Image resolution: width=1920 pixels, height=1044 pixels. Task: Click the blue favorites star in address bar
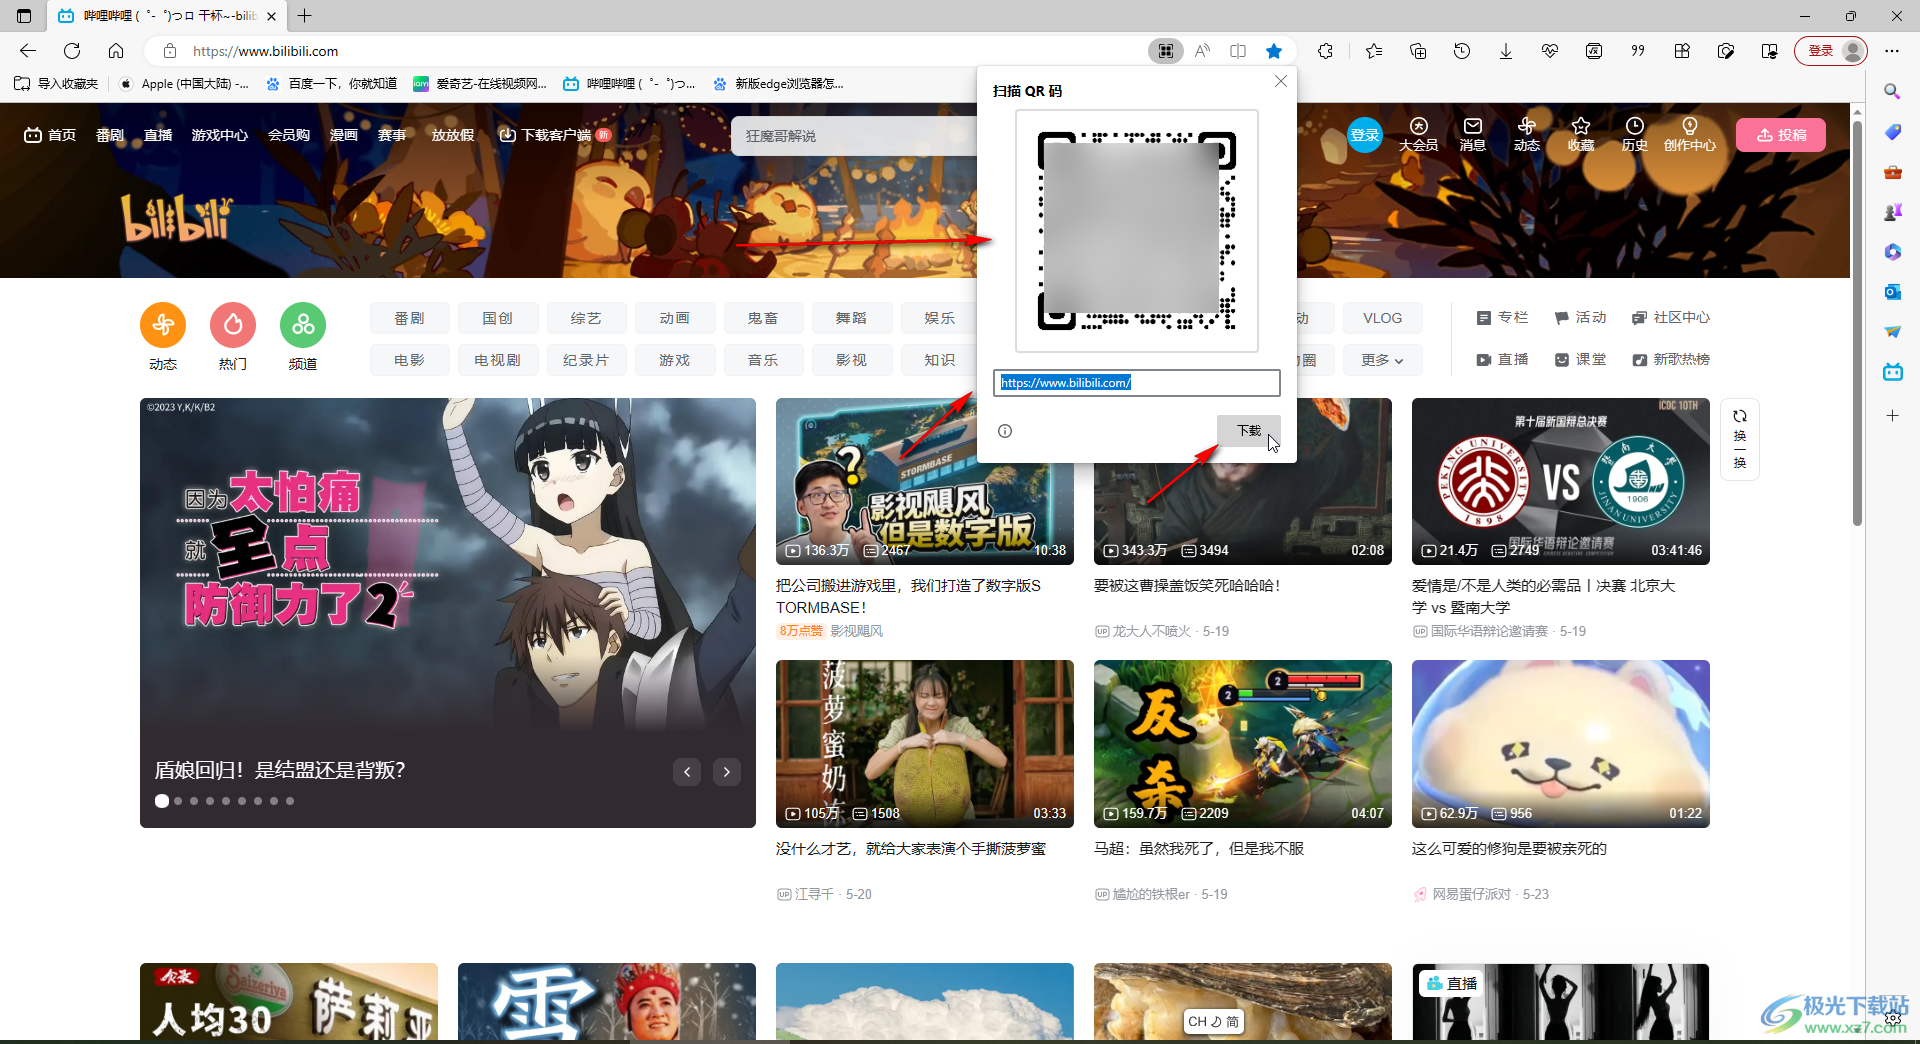tap(1274, 51)
